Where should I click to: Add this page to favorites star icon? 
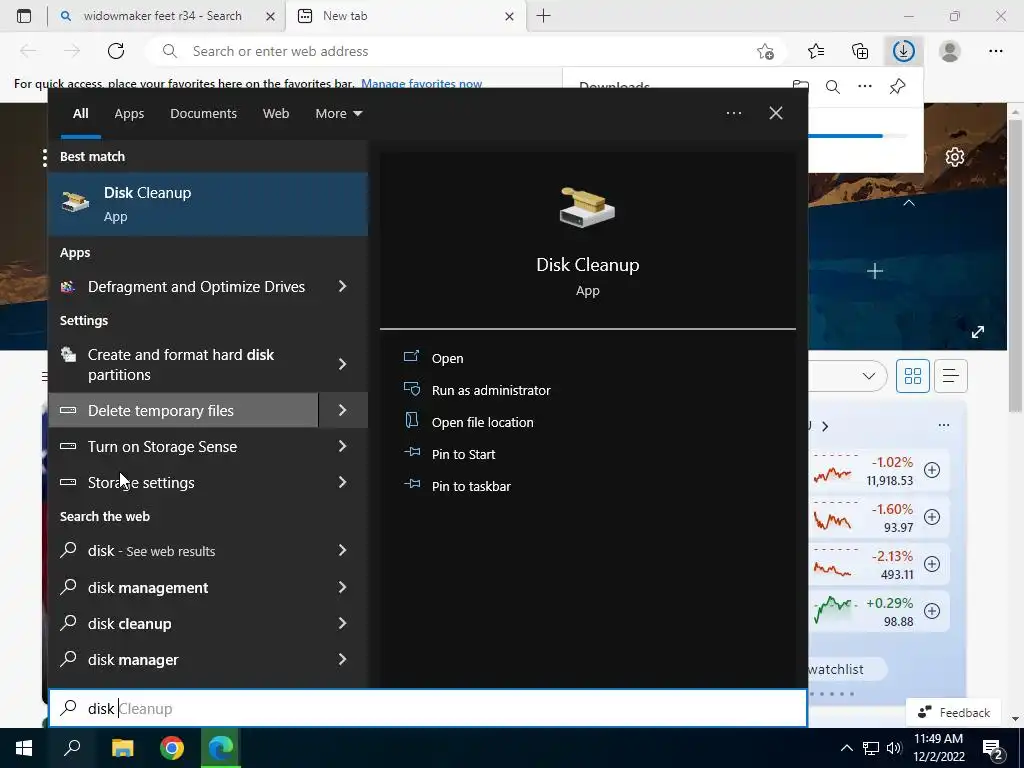(x=765, y=51)
